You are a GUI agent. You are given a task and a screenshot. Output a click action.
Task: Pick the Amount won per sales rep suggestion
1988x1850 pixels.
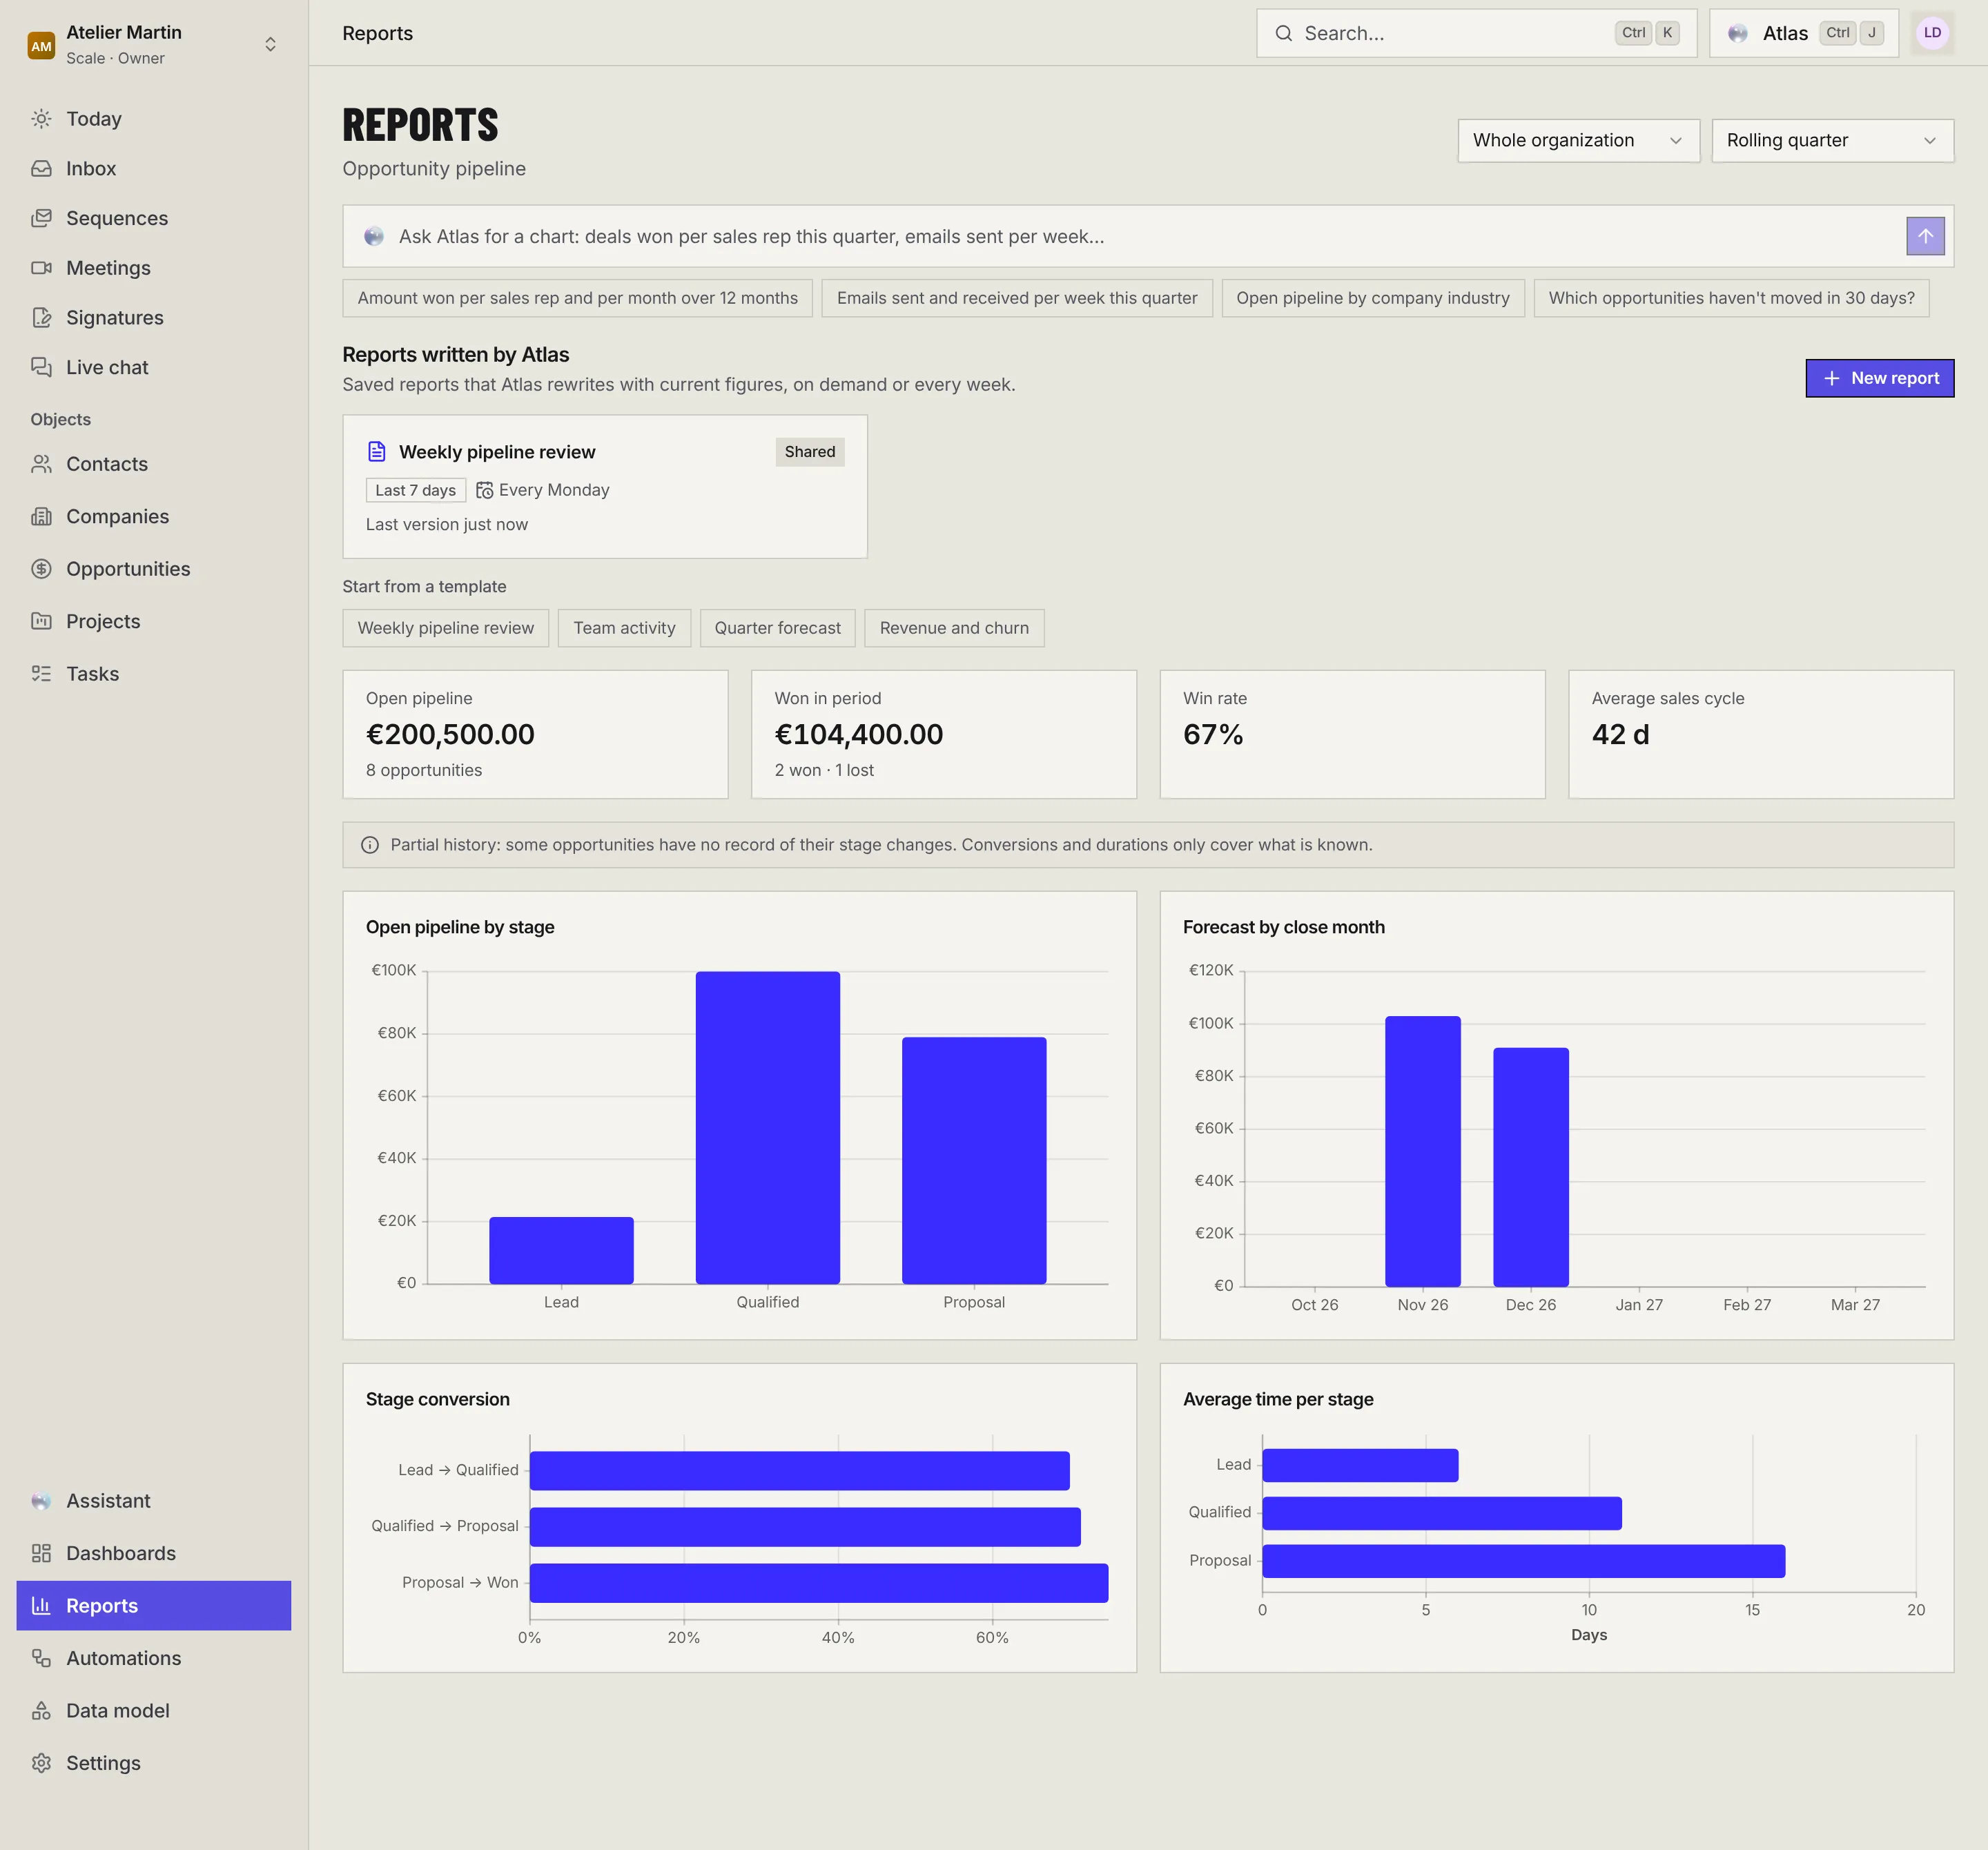tap(577, 298)
